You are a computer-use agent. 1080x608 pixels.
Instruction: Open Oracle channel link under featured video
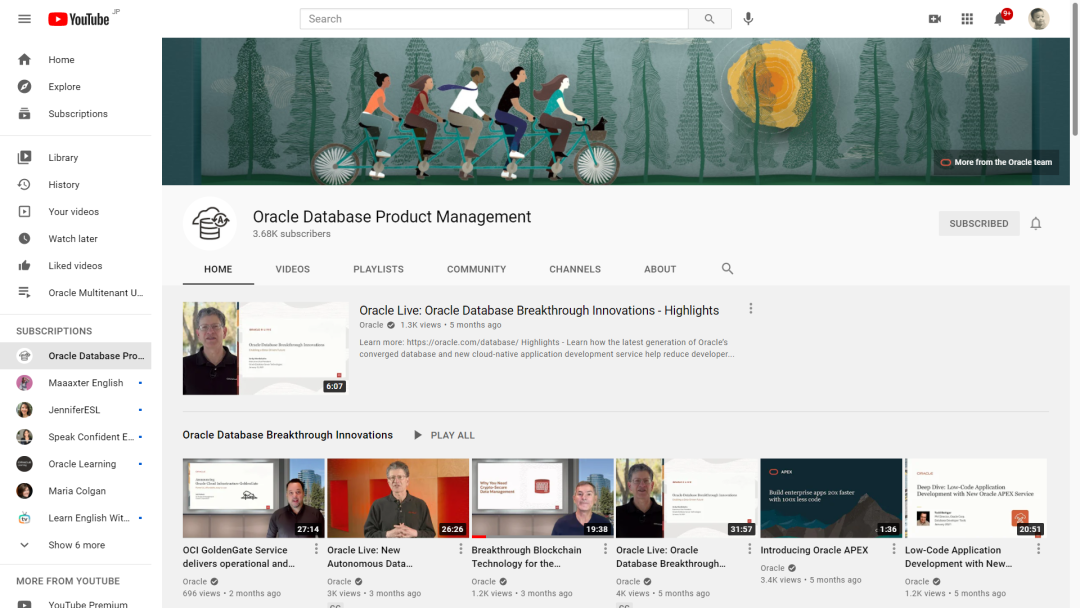tap(371, 325)
